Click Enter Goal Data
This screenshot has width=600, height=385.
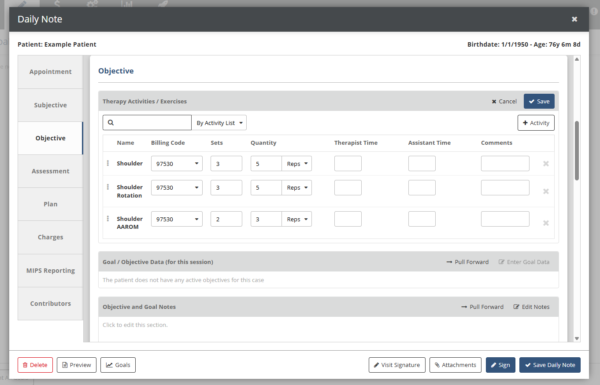point(524,262)
